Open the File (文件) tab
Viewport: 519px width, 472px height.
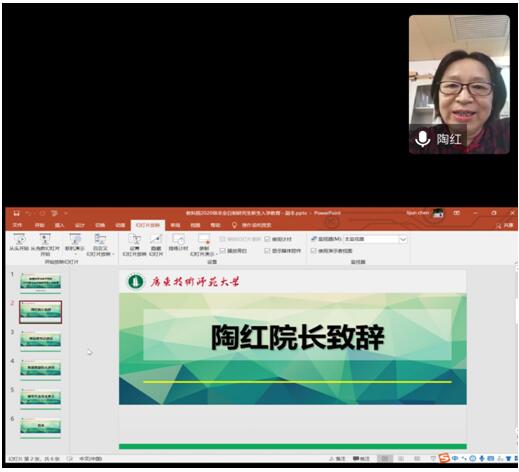17,225
